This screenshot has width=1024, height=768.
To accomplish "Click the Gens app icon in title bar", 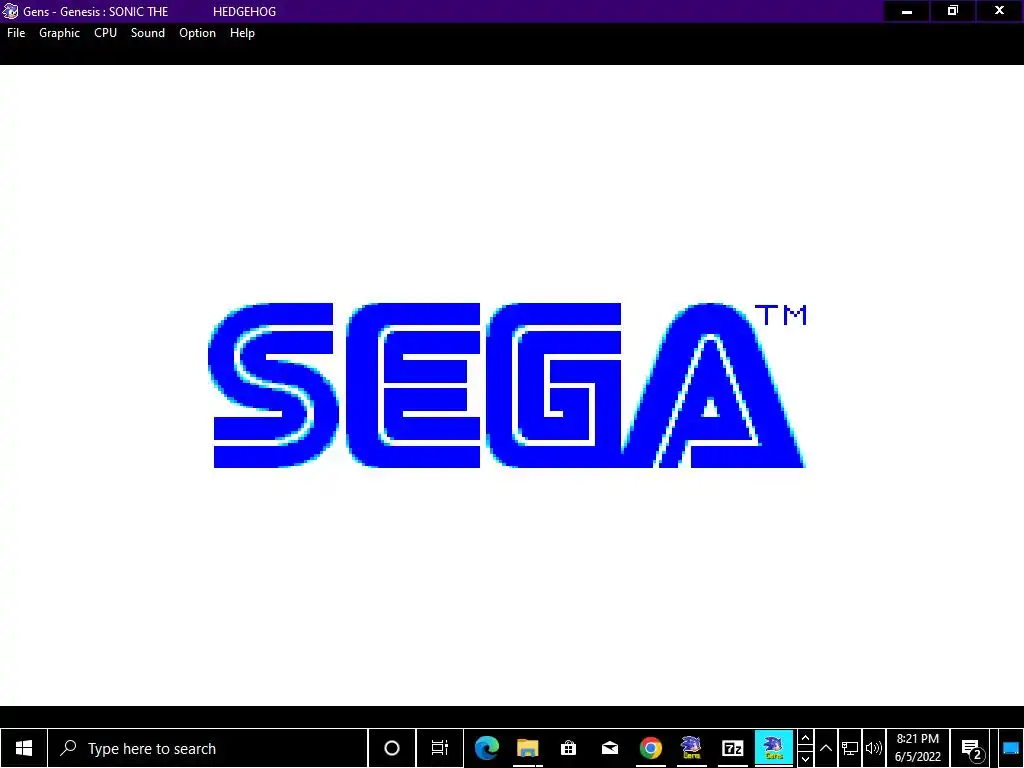I will click(x=10, y=11).
